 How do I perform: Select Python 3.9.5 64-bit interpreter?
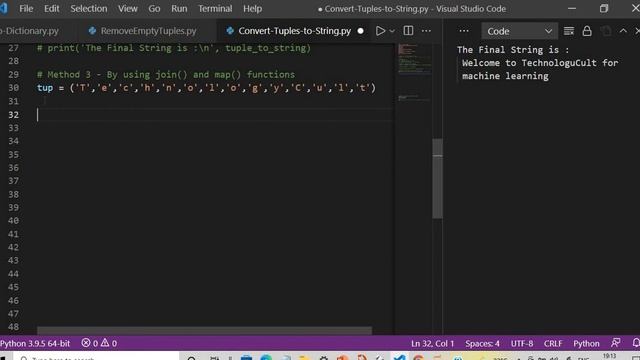coord(35,343)
